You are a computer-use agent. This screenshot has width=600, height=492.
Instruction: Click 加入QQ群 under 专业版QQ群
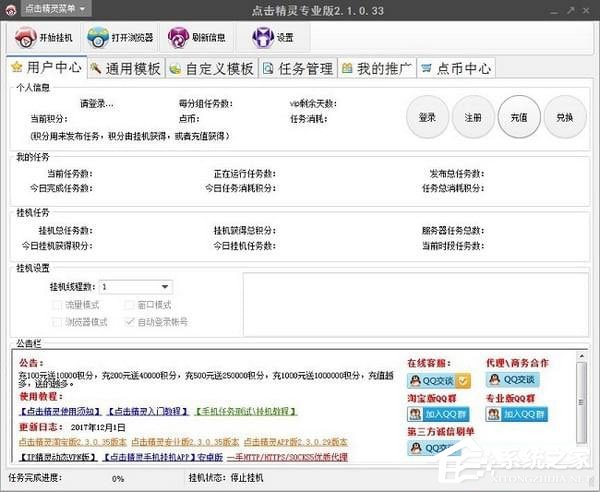(517, 414)
